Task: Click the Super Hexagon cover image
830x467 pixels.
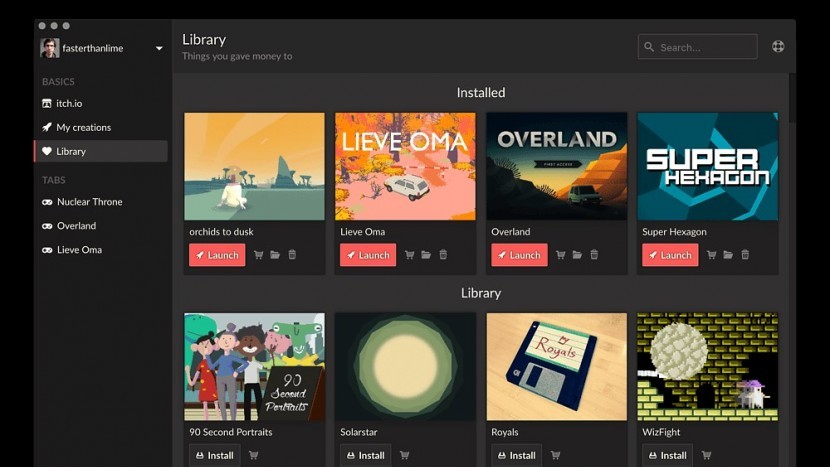Action: pos(708,166)
